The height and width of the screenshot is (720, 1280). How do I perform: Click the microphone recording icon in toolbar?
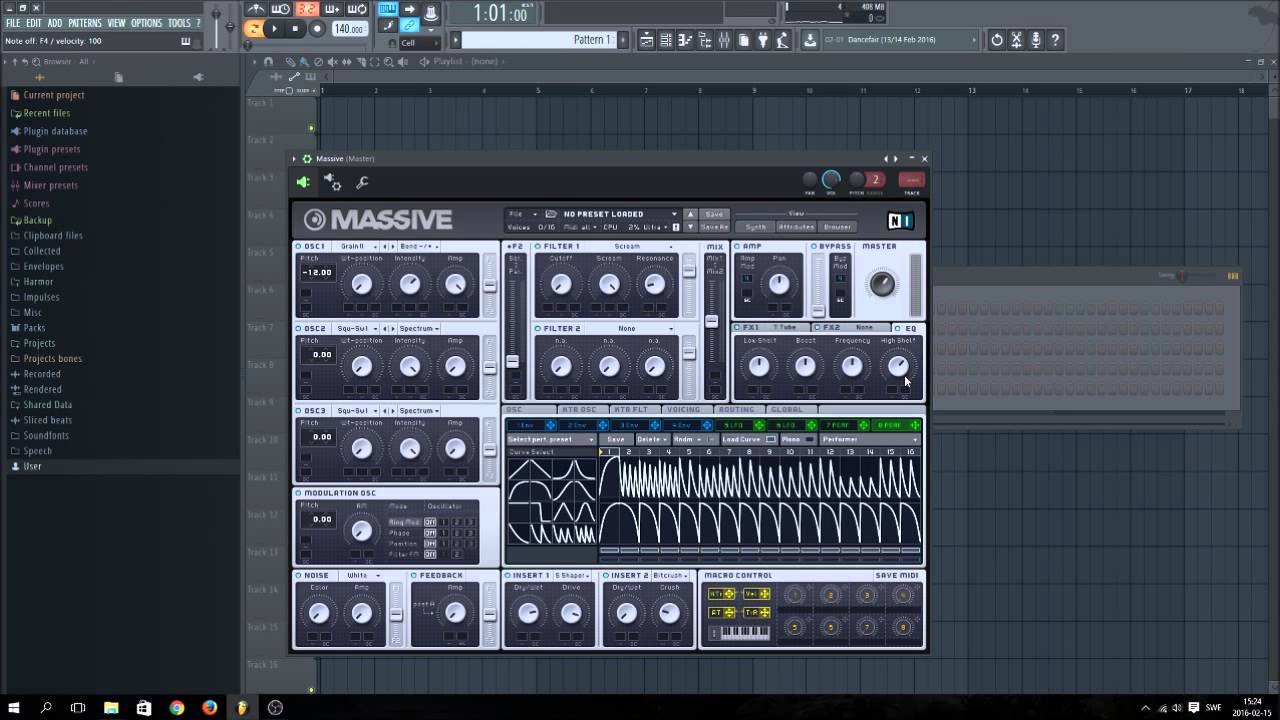point(1036,40)
